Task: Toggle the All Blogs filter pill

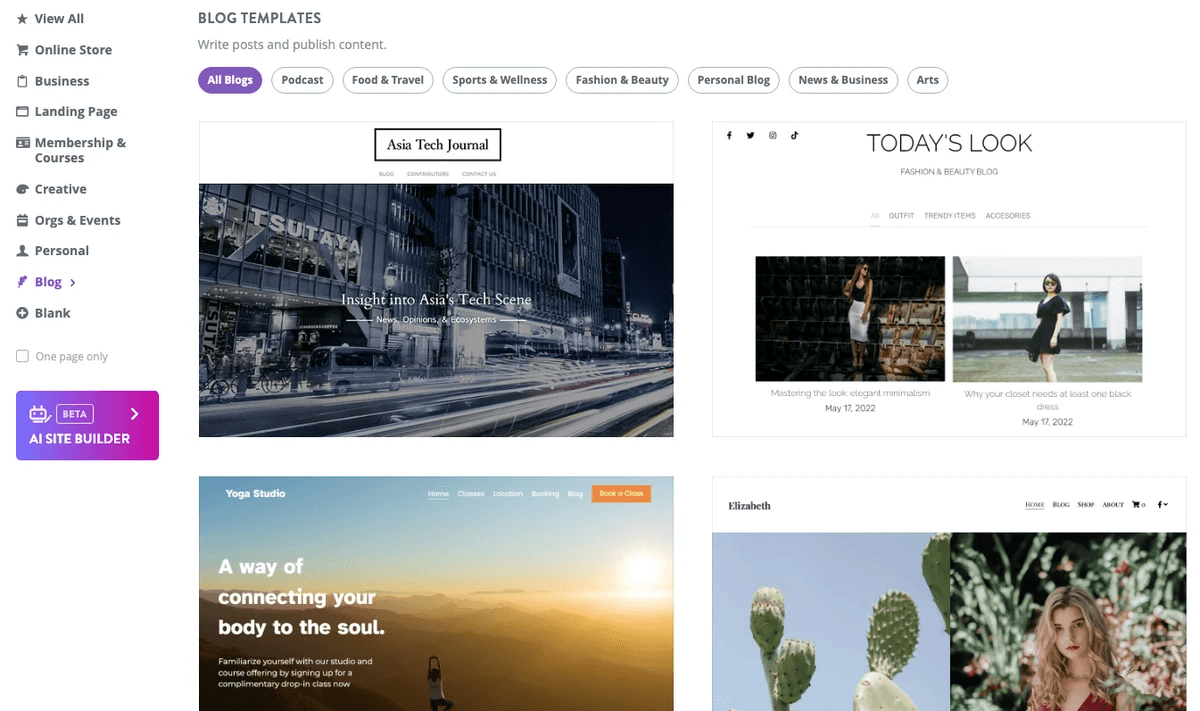Action: click(229, 79)
